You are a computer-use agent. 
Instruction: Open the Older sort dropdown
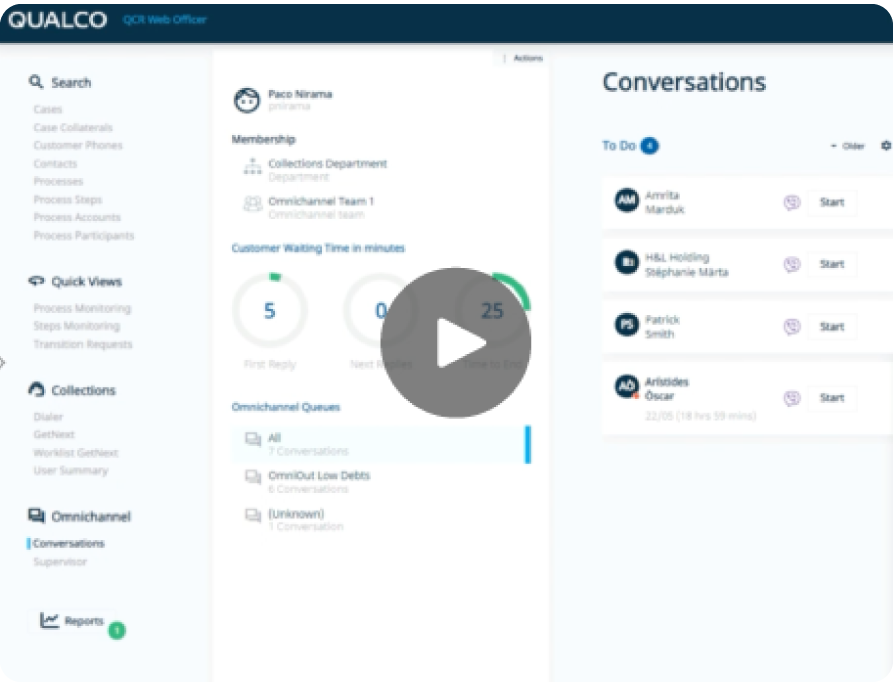tap(848, 146)
